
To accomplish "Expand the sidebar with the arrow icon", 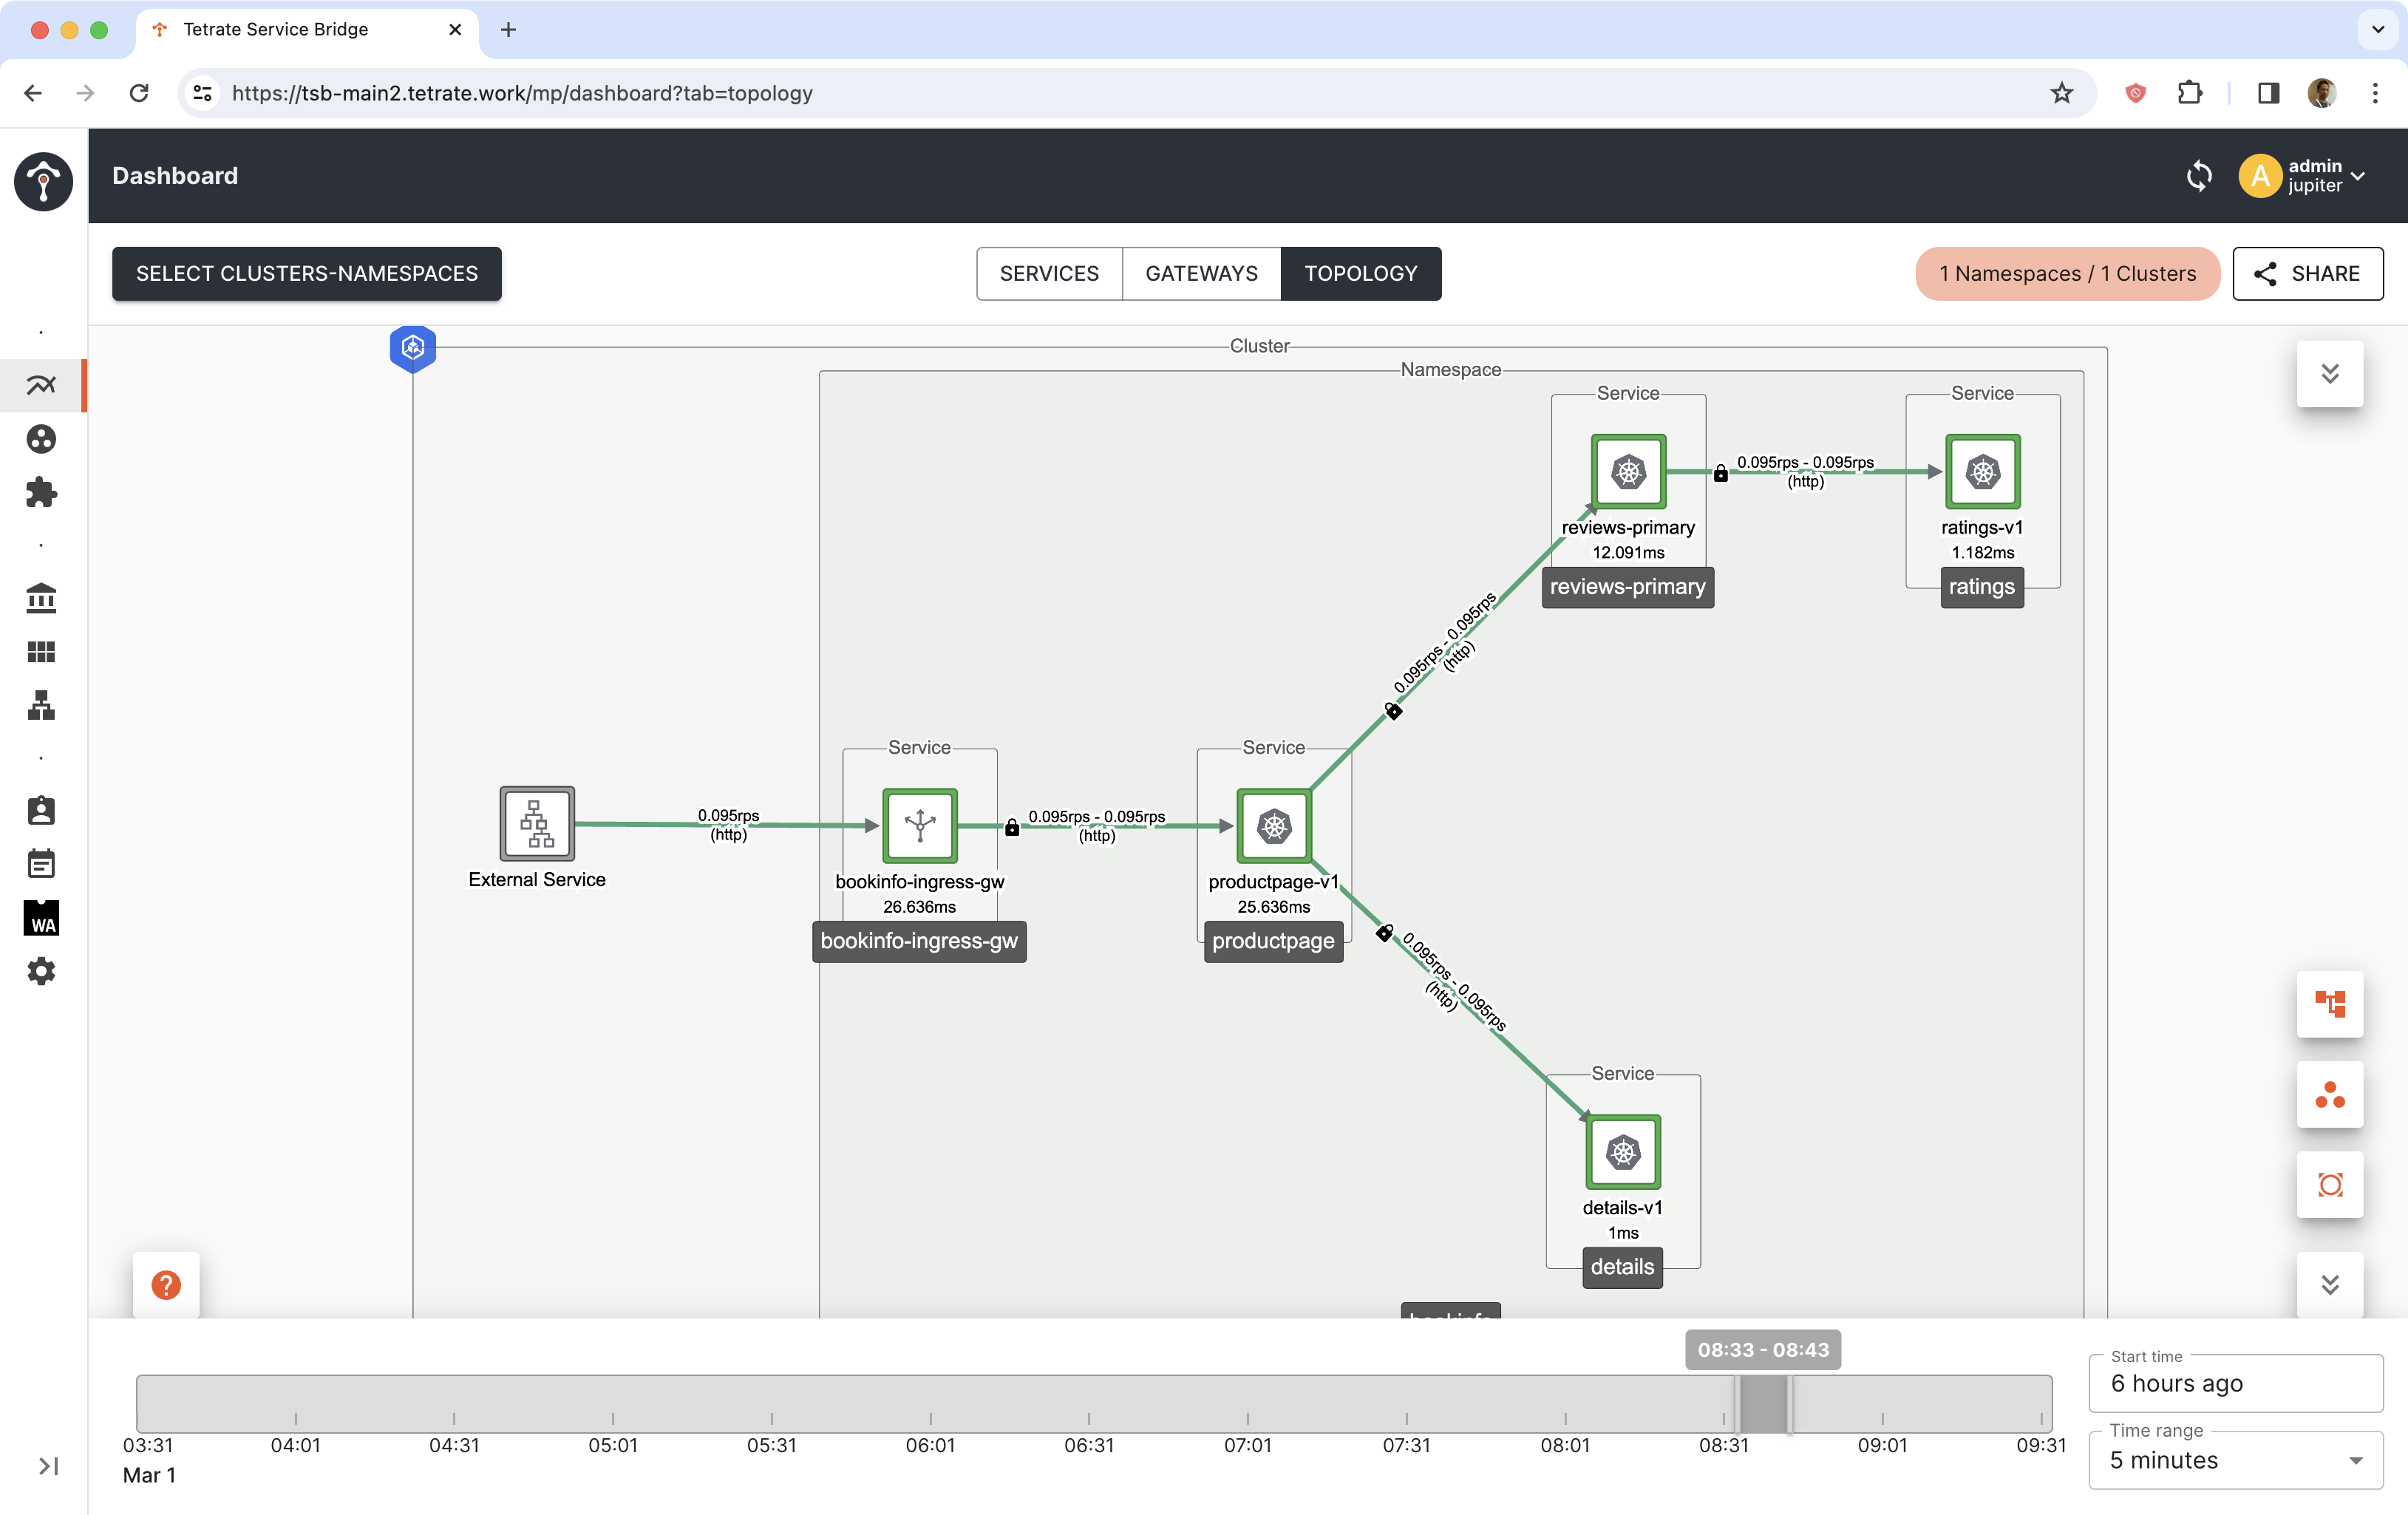I will (x=48, y=1465).
